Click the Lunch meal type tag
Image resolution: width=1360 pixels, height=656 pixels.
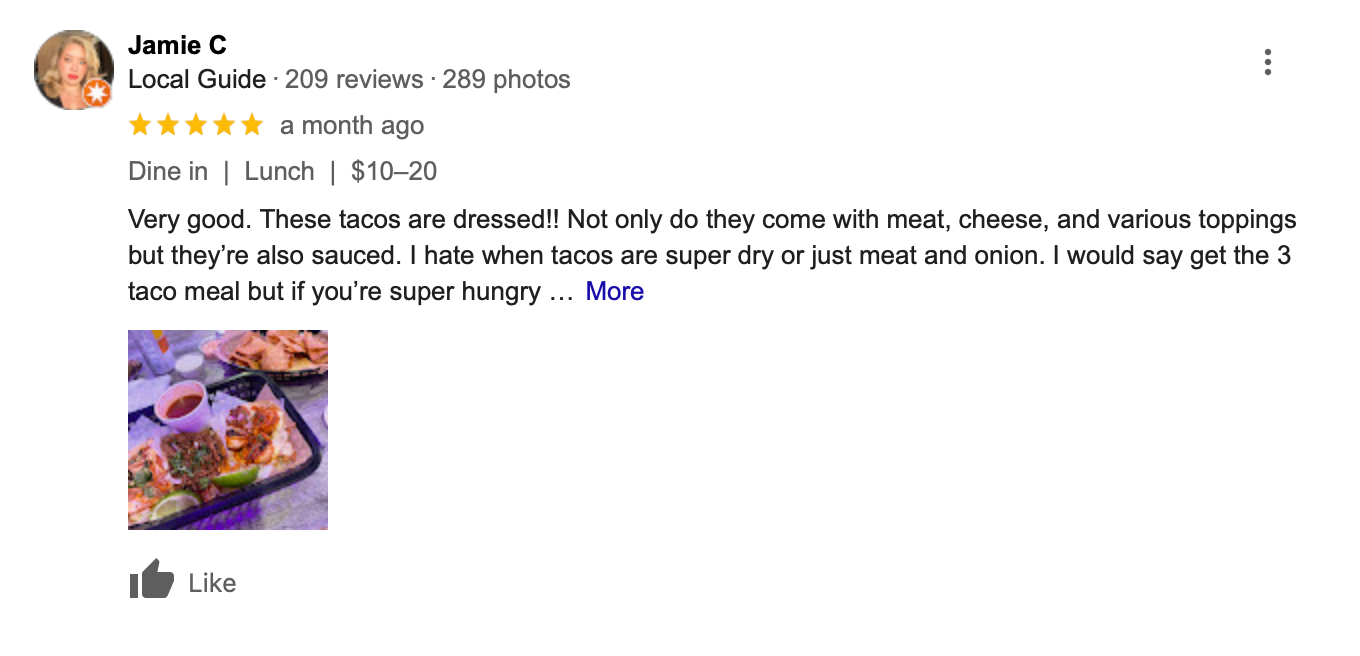pos(279,172)
